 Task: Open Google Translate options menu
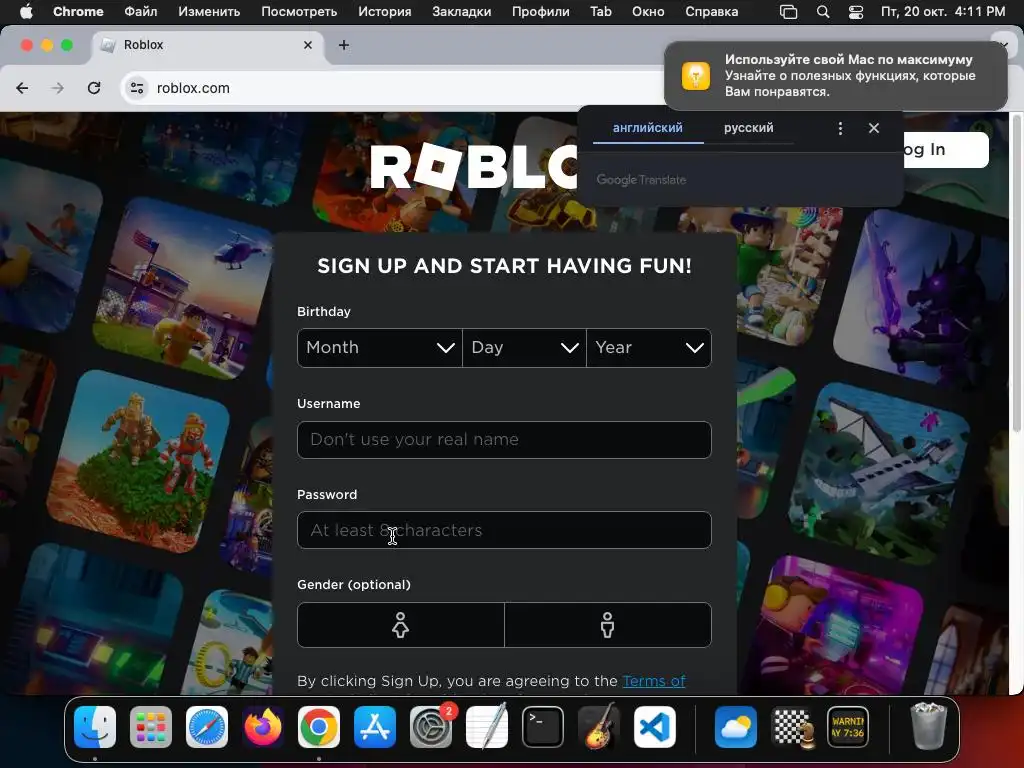coord(840,128)
